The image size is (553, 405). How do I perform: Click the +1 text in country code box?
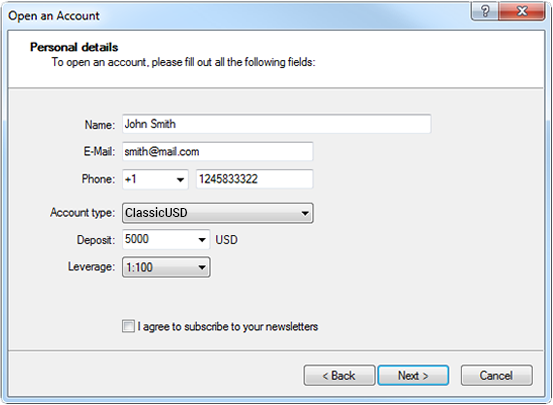pyautogui.click(x=130, y=179)
